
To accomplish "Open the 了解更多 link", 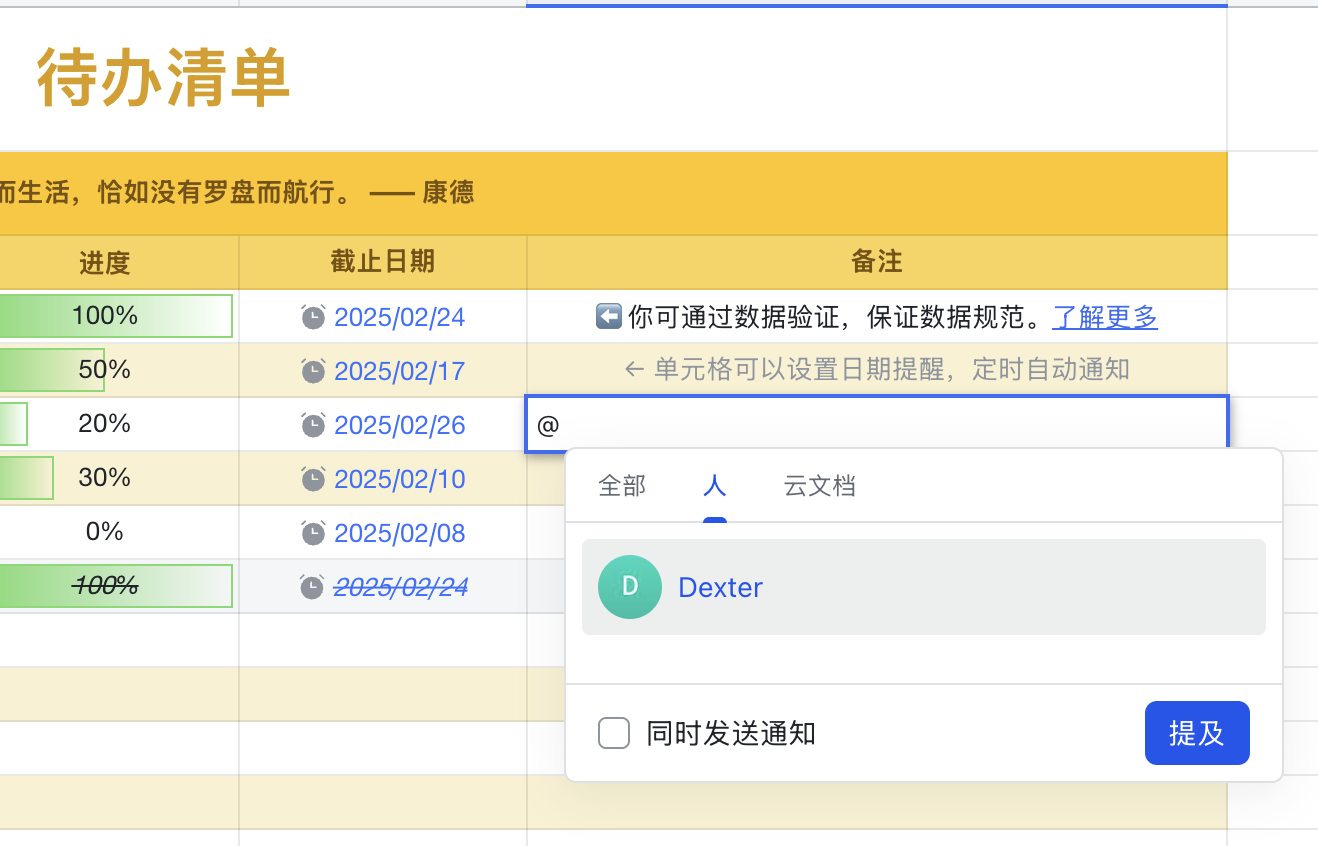I will 1105,317.
